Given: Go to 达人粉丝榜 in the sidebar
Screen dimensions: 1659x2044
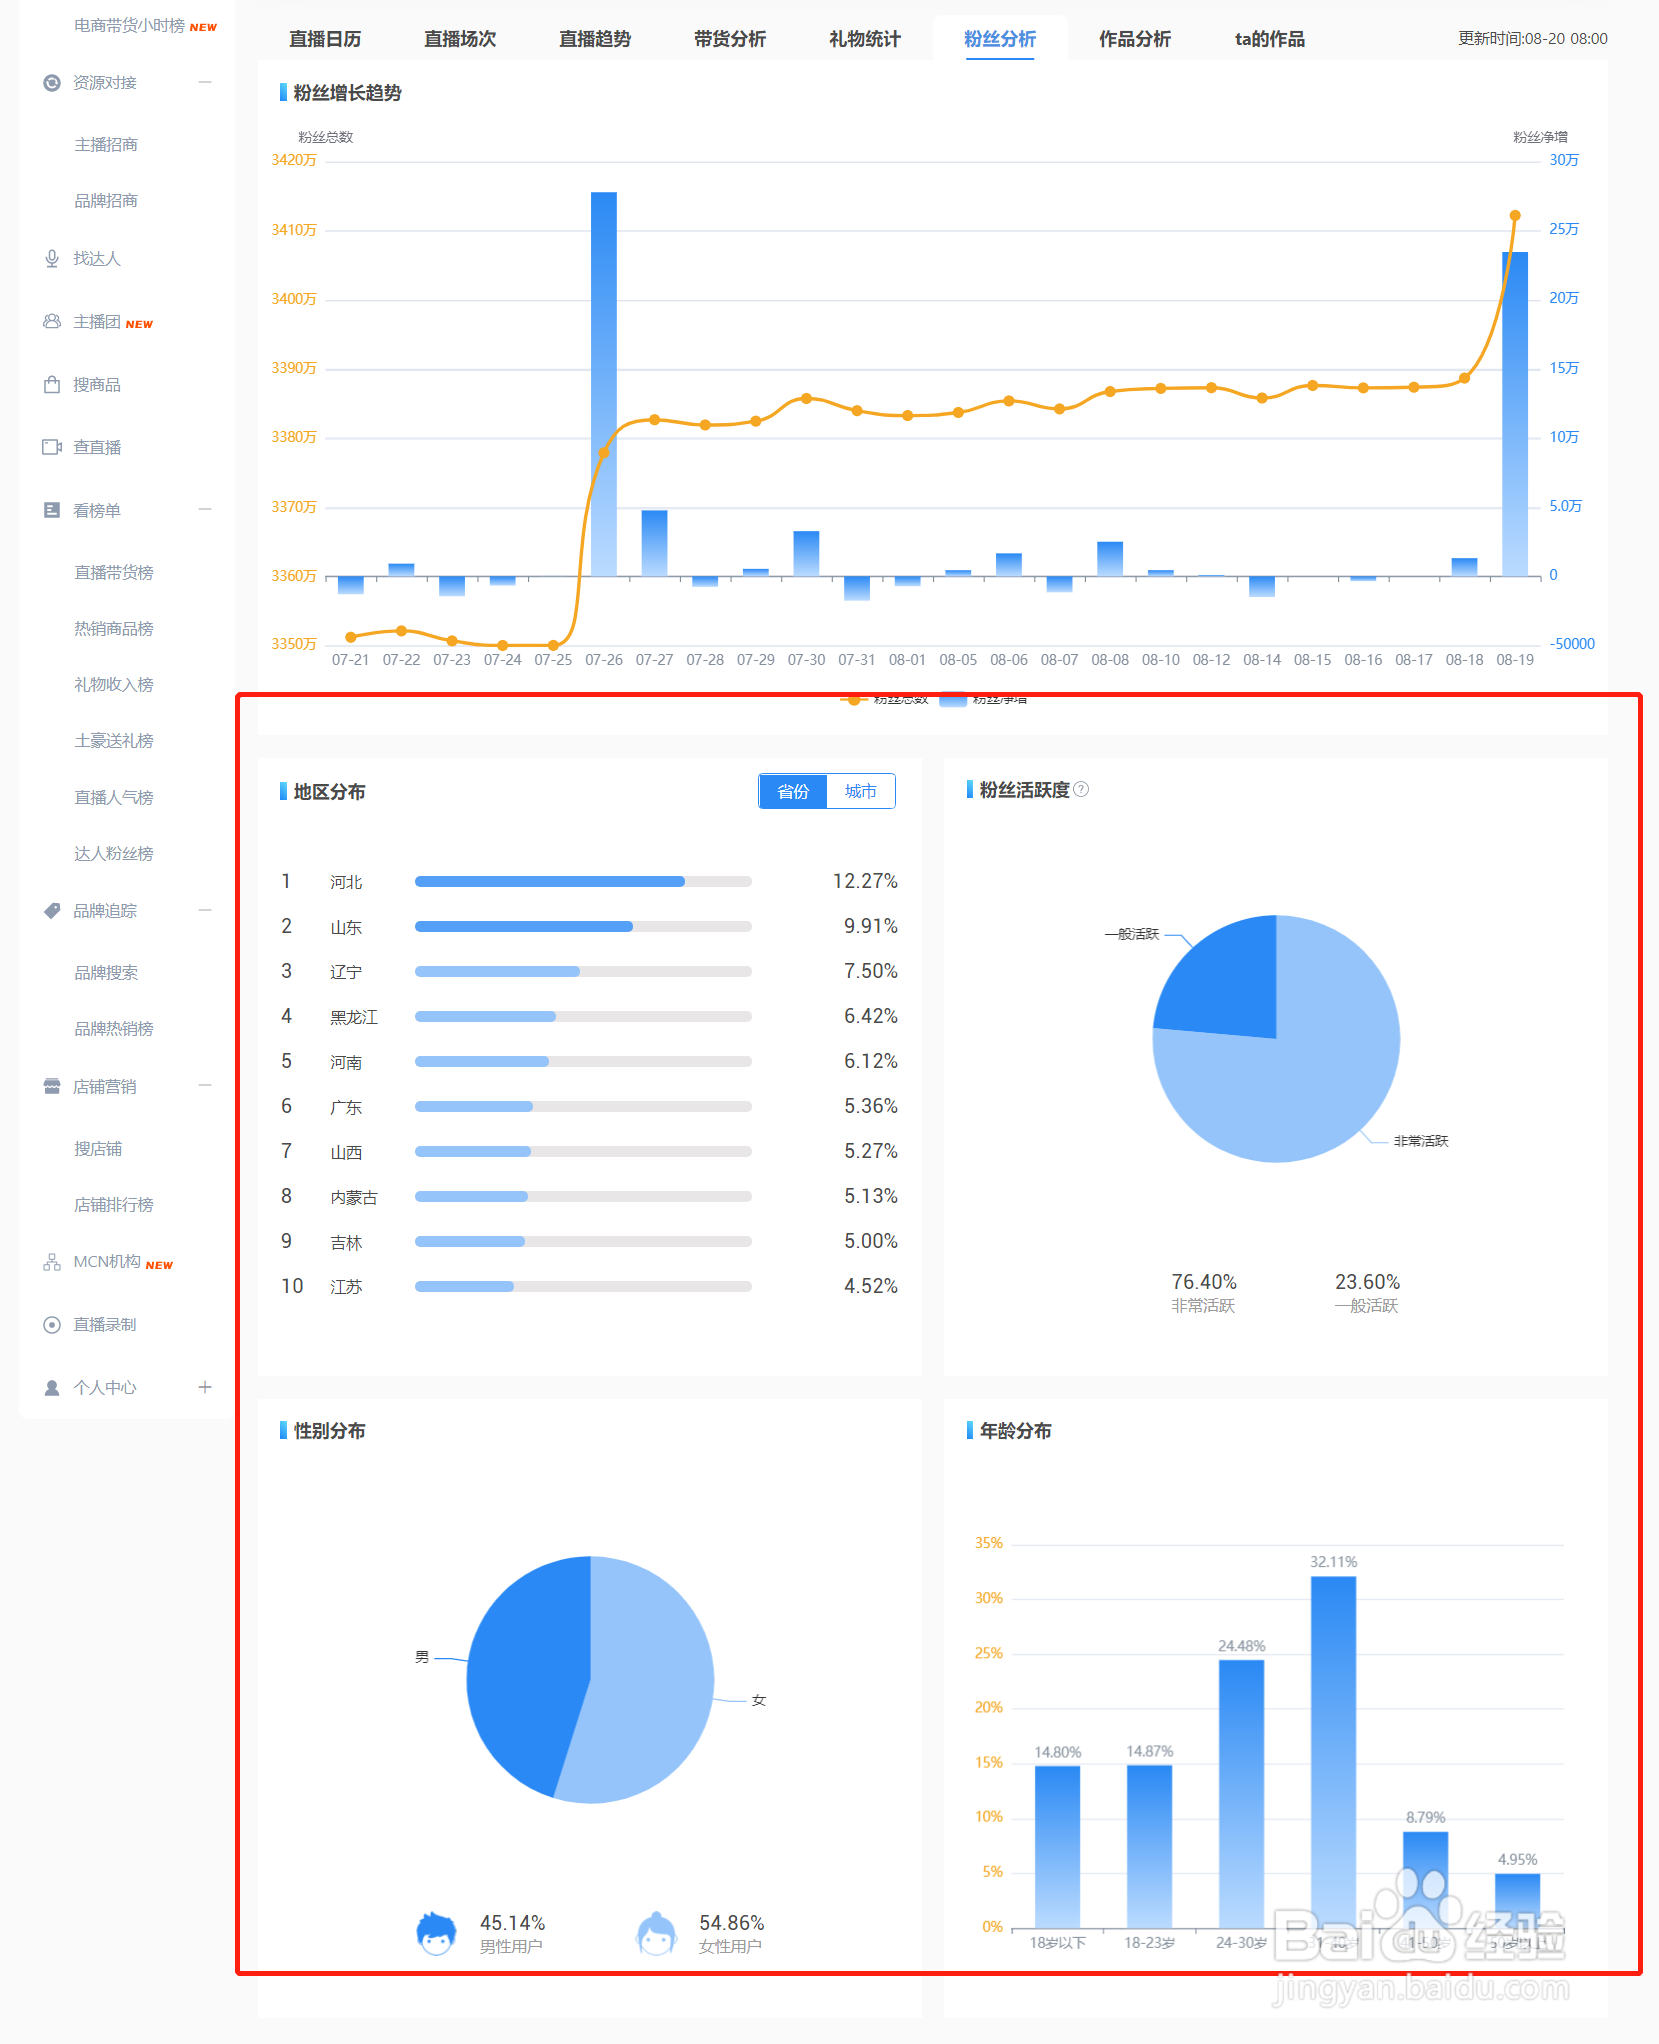Looking at the screenshot, I should [x=114, y=854].
